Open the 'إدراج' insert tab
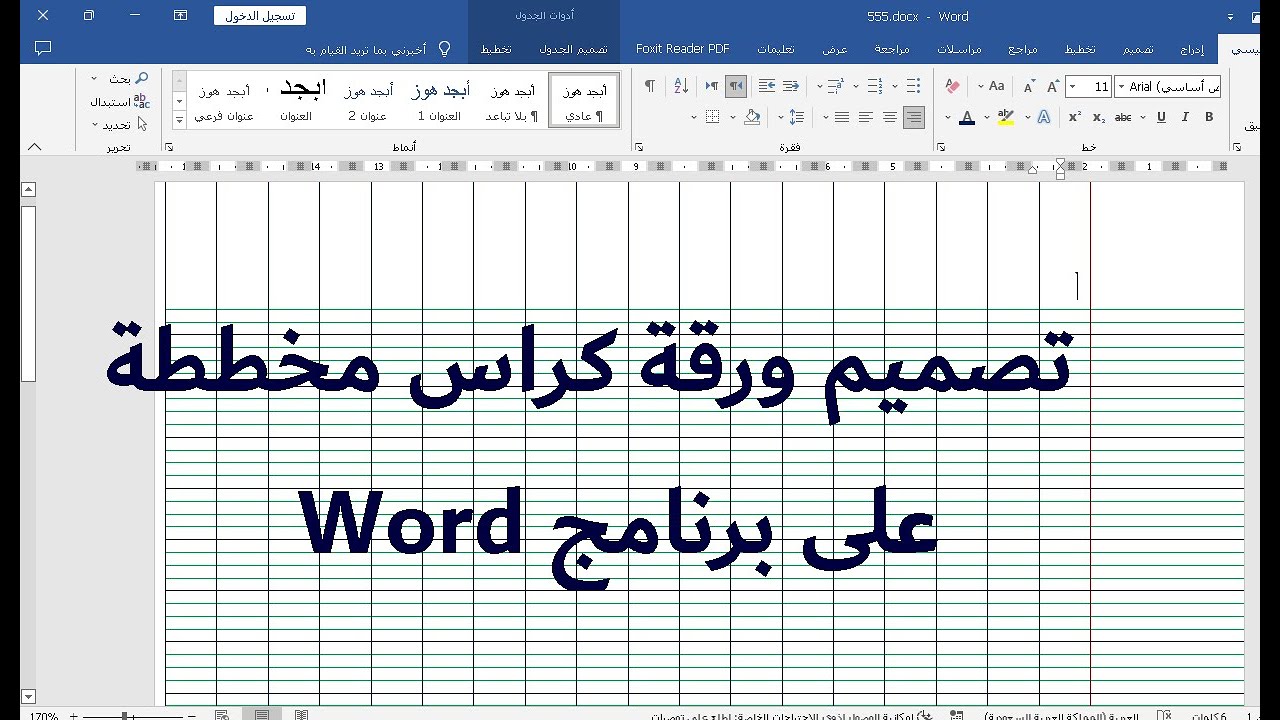1280x720 pixels. click(1192, 49)
